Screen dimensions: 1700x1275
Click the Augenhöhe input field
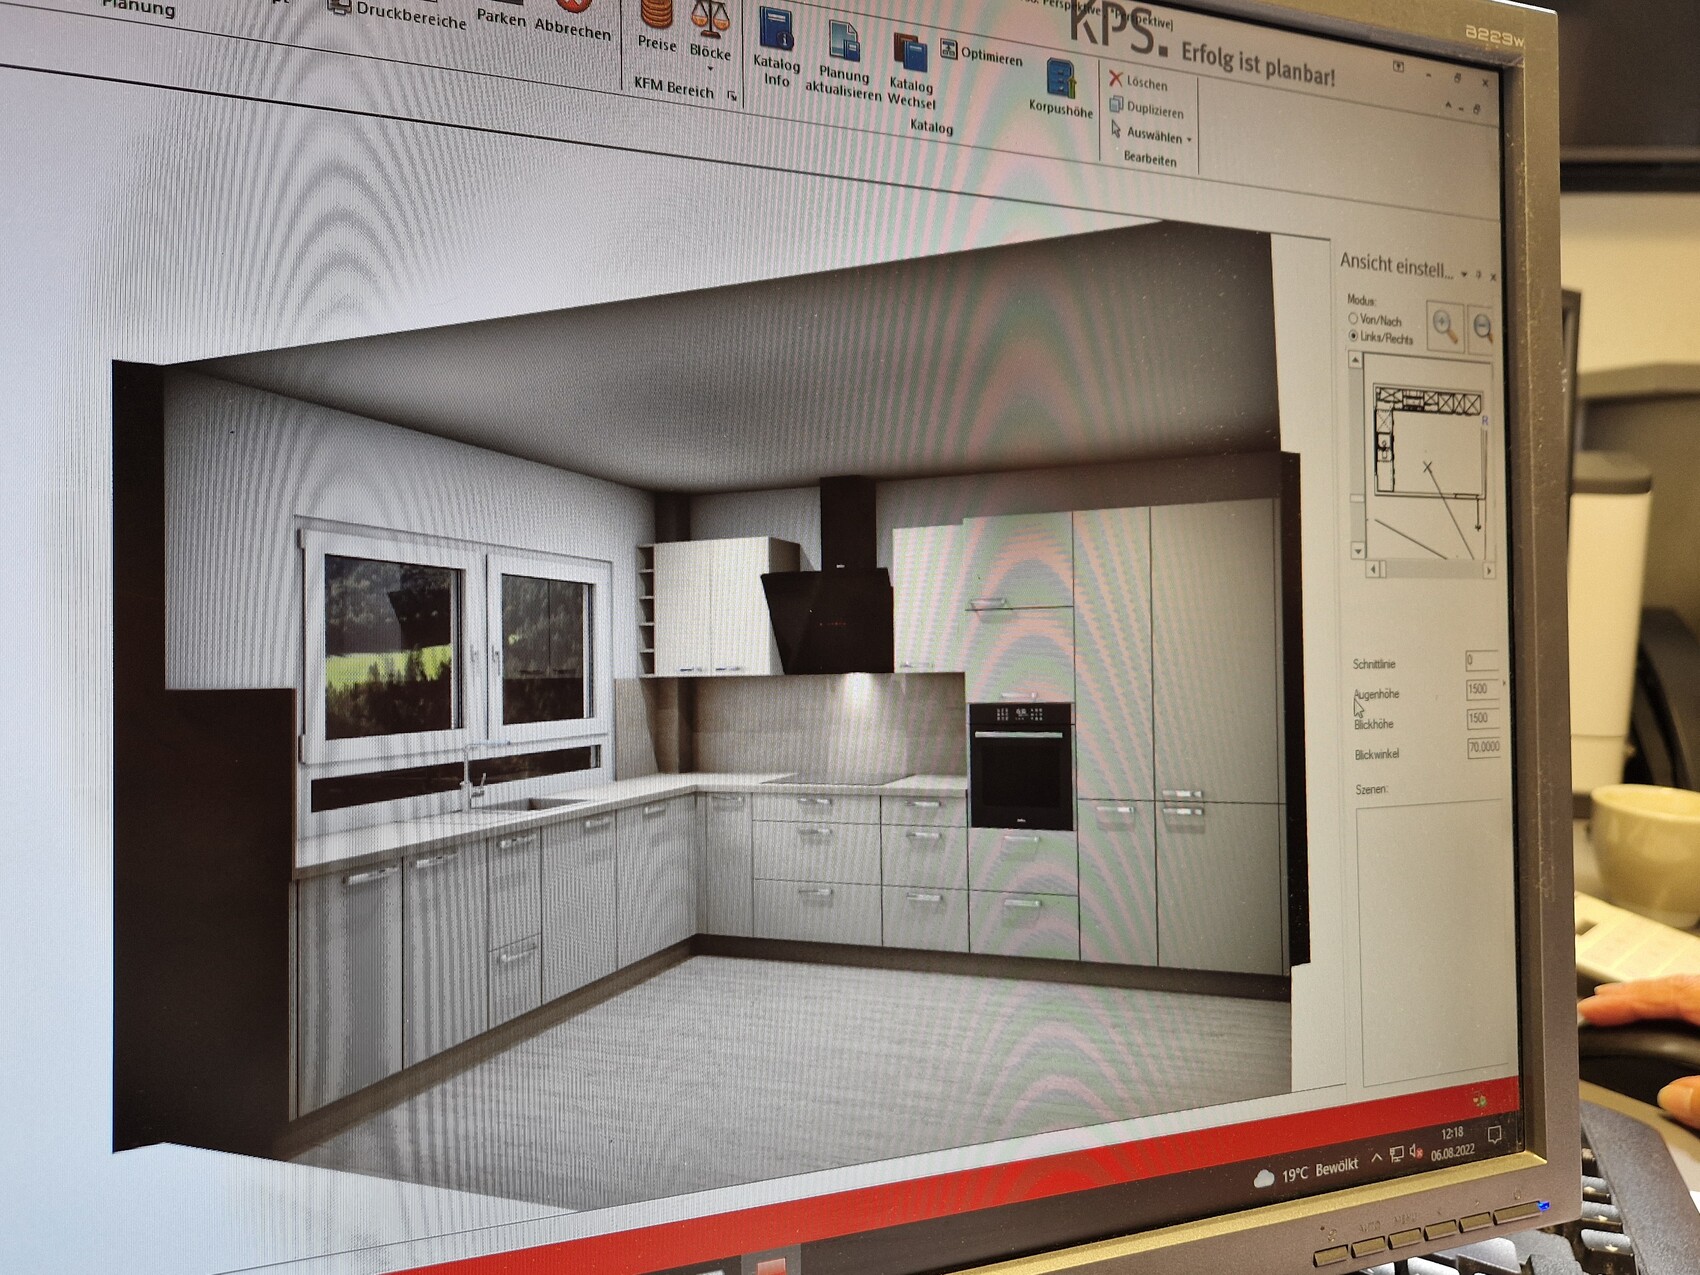point(1481,689)
